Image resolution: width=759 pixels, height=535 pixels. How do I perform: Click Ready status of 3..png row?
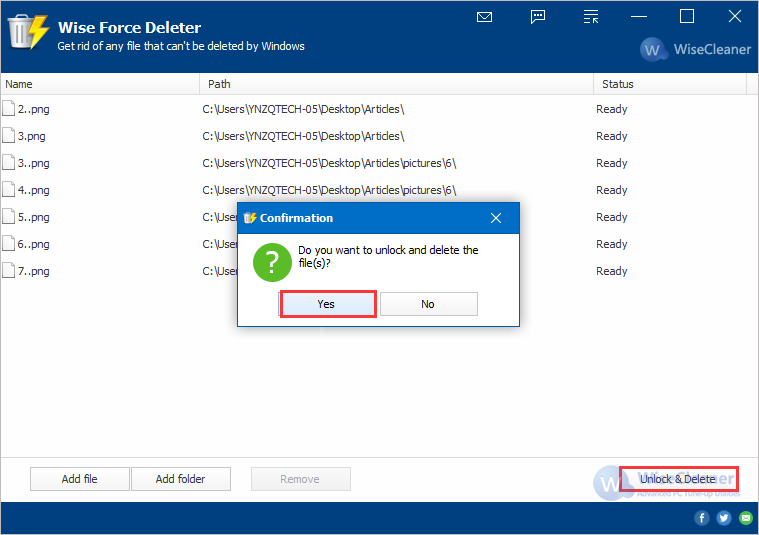(x=611, y=163)
